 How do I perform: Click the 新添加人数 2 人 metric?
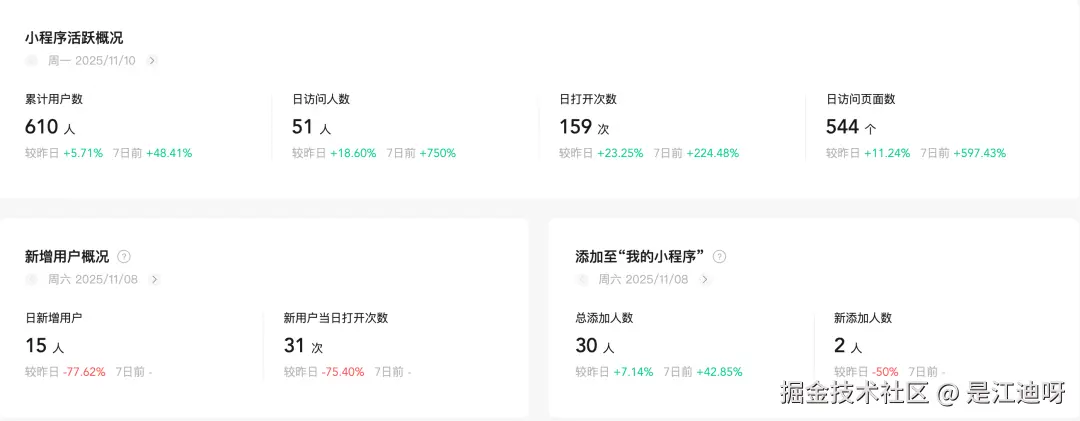point(848,346)
